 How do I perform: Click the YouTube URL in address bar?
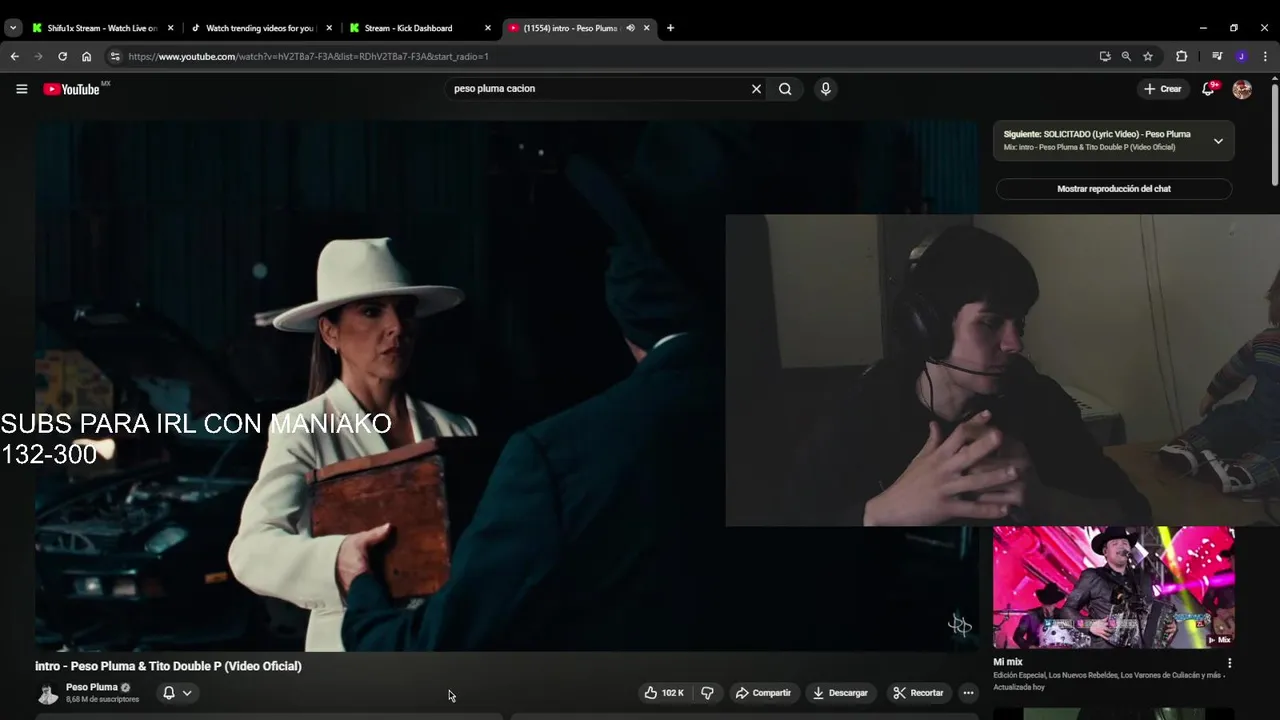tap(308, 57)
